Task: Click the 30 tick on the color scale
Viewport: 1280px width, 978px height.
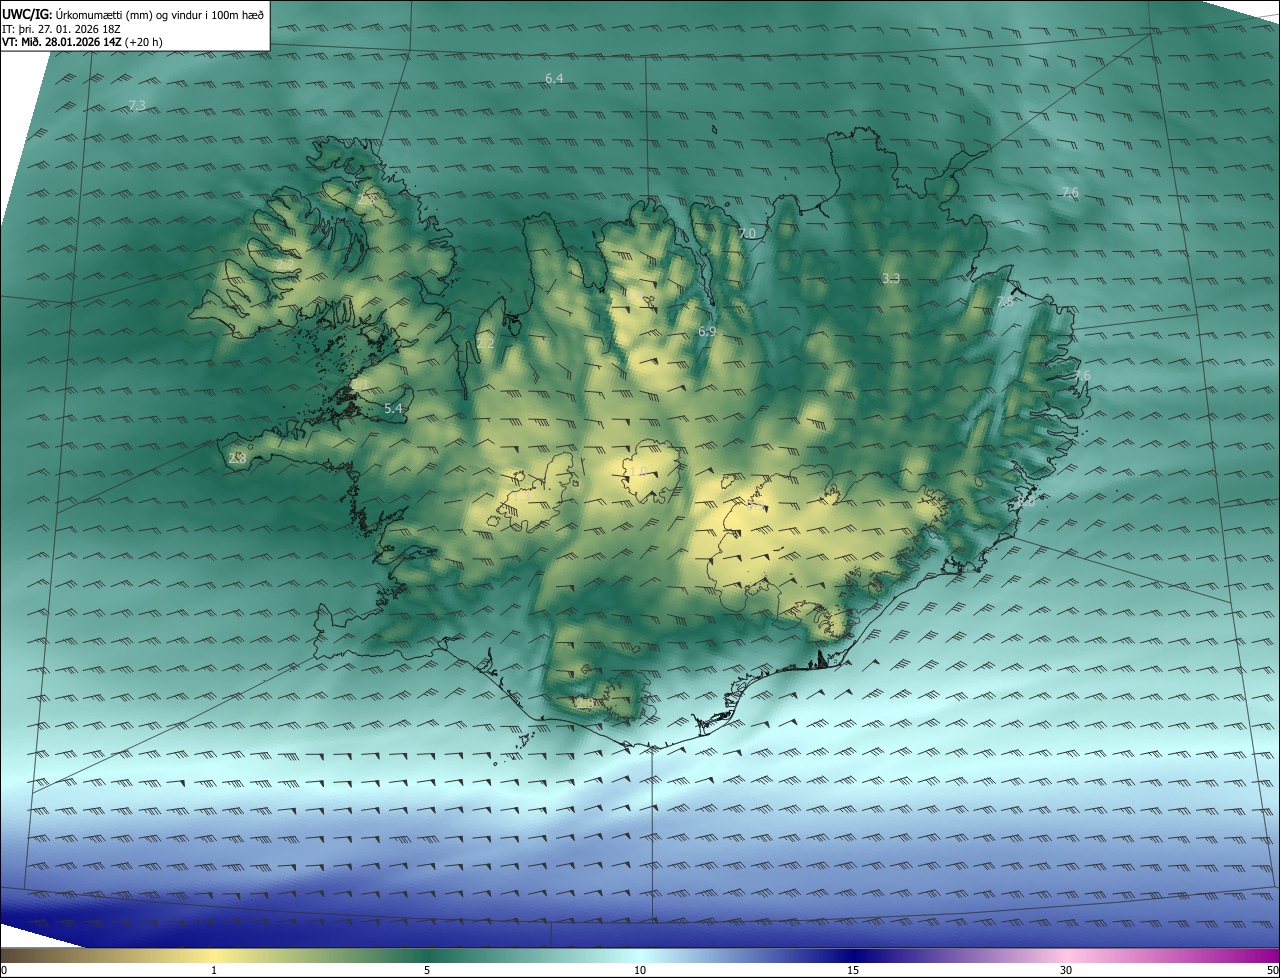Action: pyautogui.click(x=1066, y=970)
